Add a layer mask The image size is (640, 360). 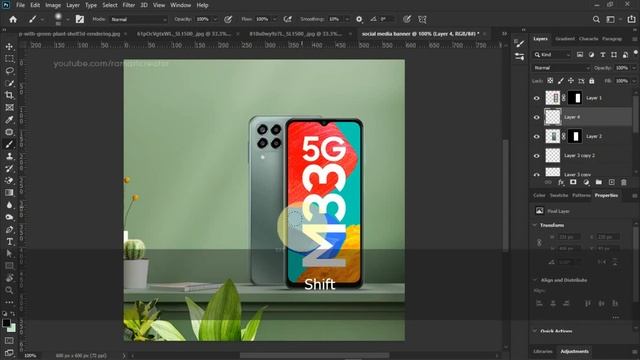coord(573,182)
